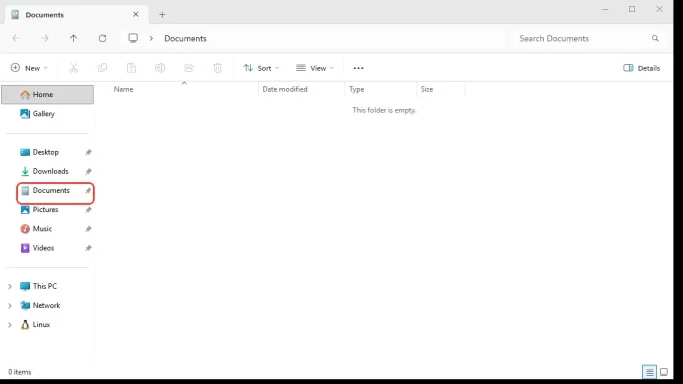The width and height of the screenshot is (683, 384).
Task: Click the 0 items status text
Action: coord(20,372)
